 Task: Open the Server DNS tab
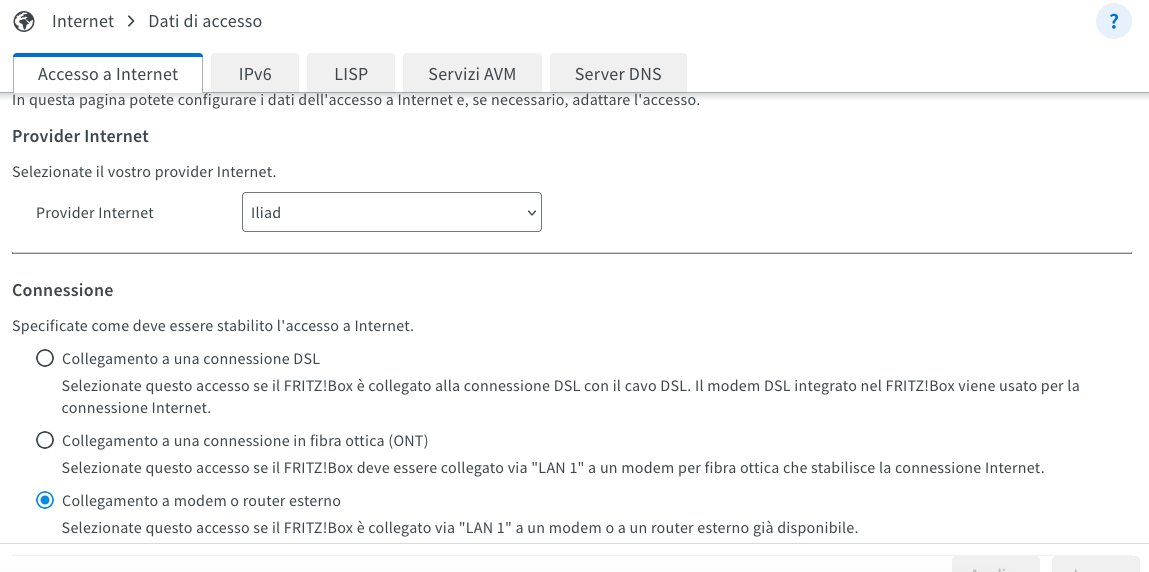[618, 74]
